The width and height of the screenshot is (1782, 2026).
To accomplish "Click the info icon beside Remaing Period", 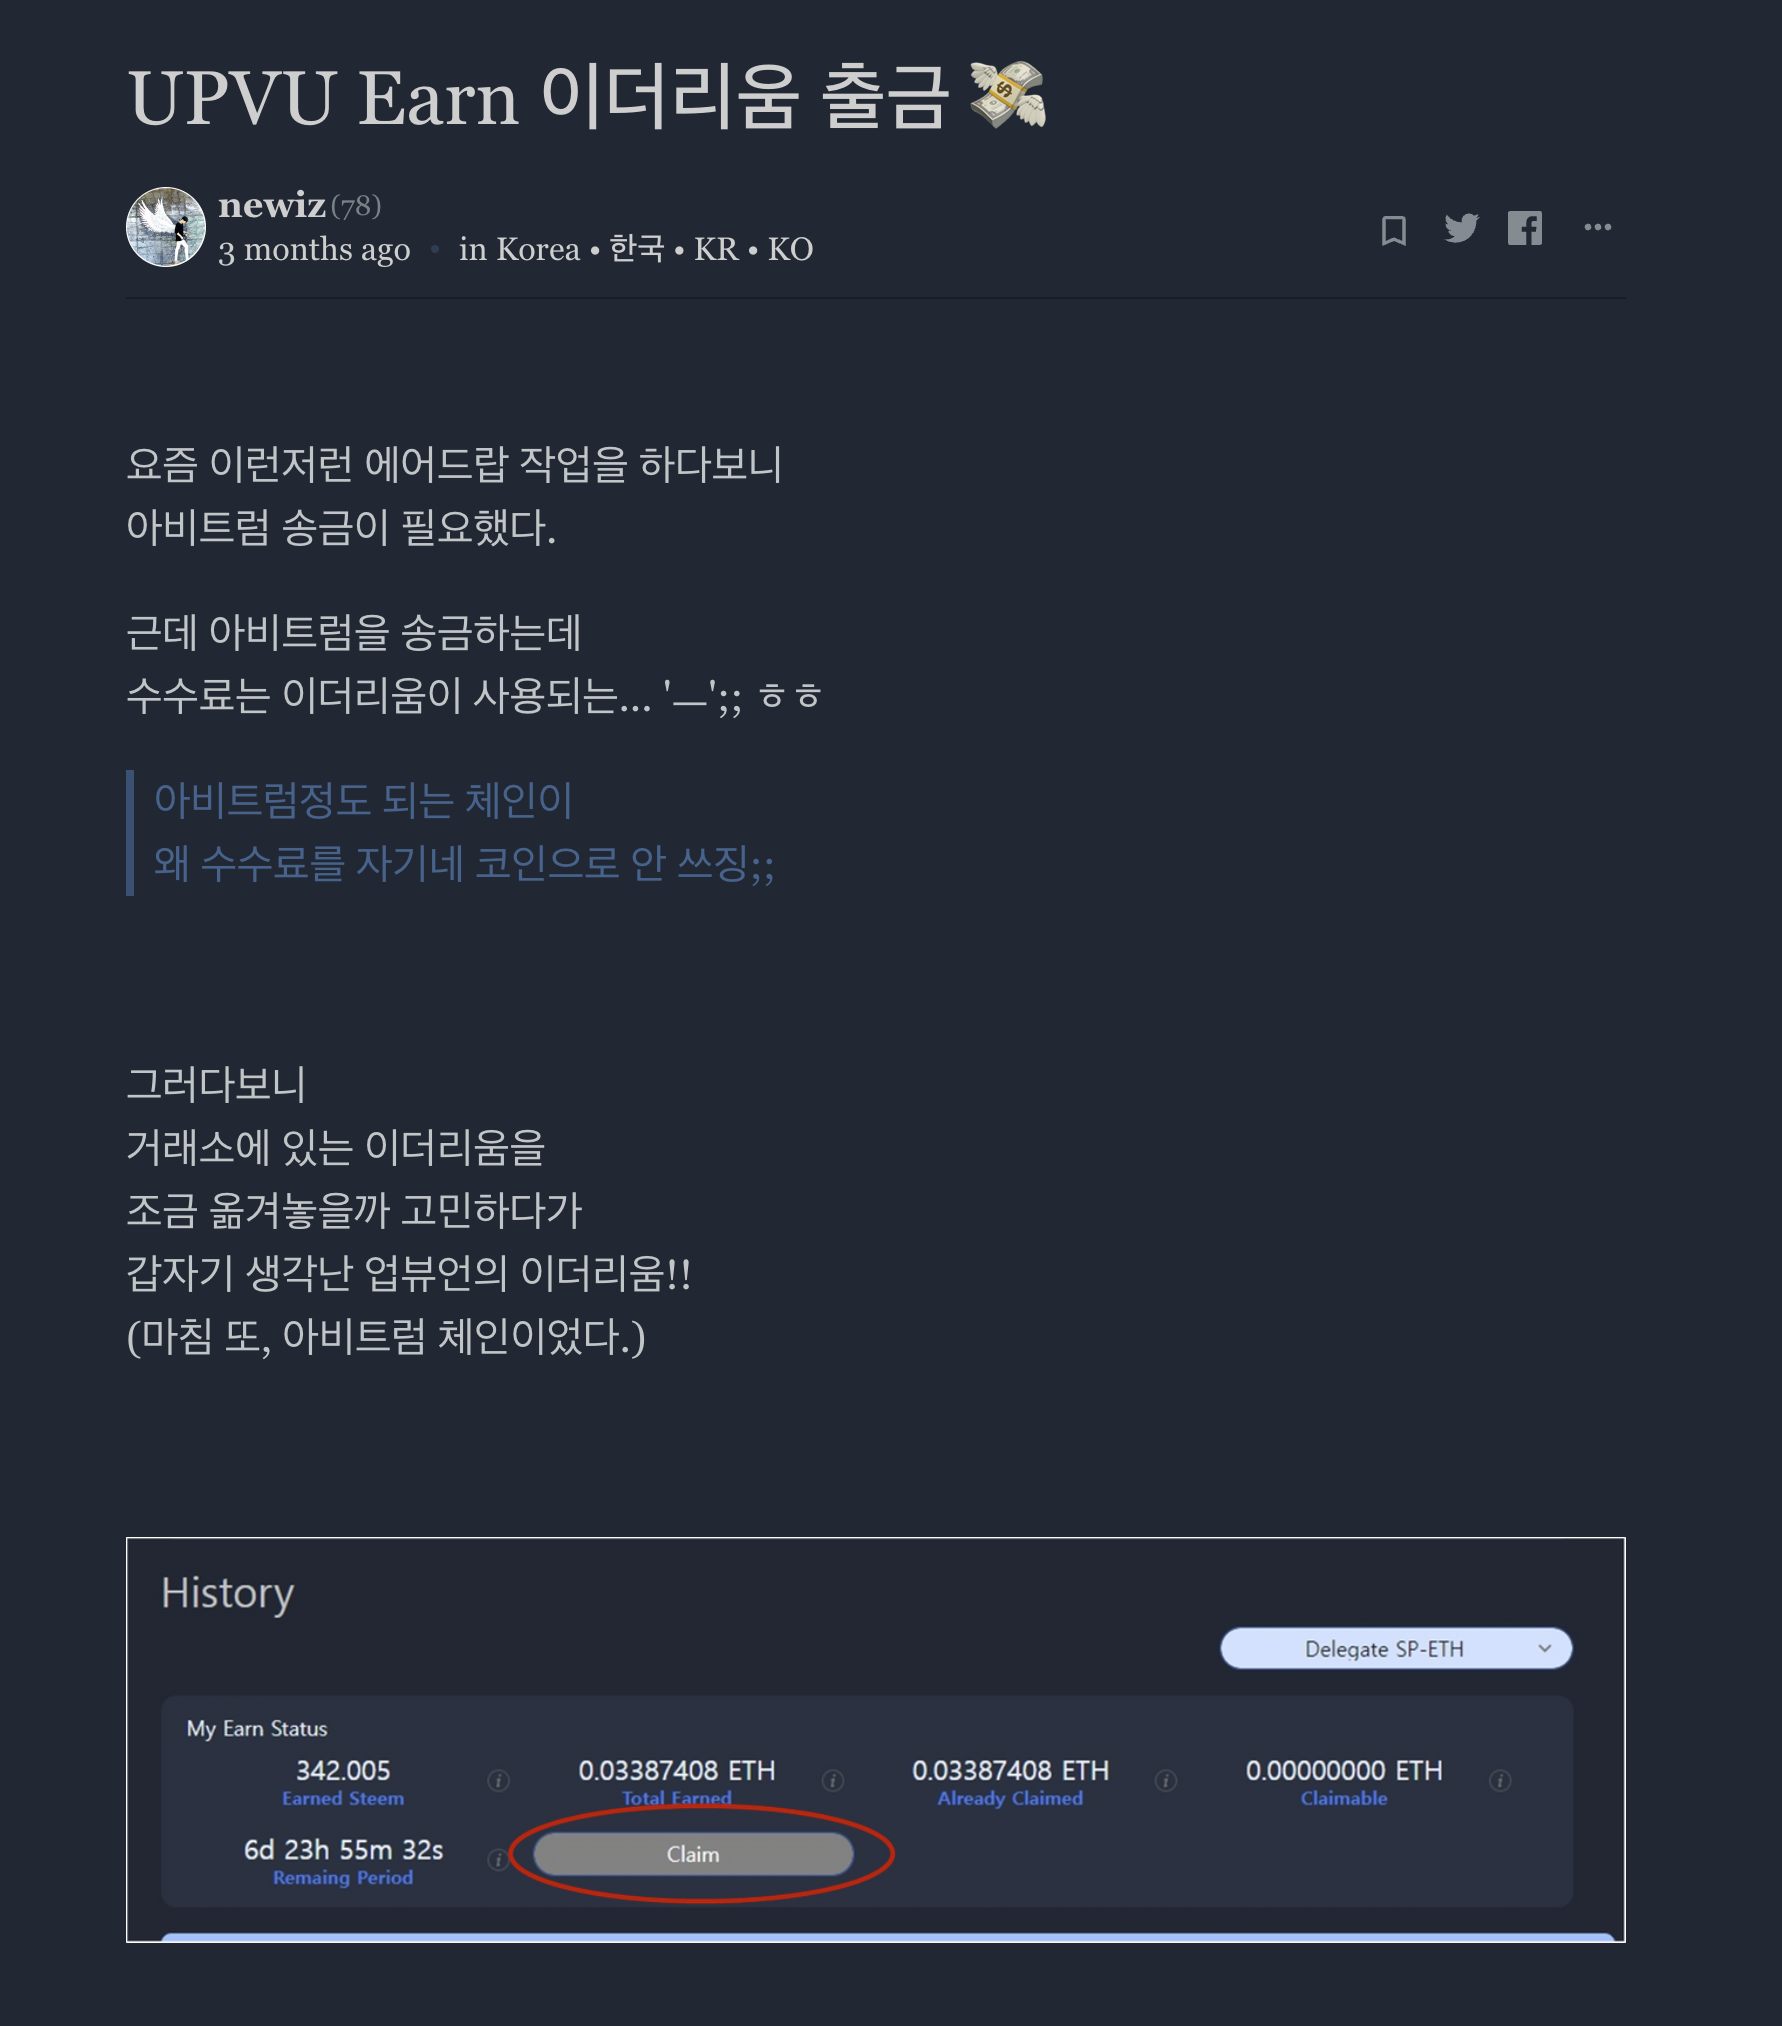I will click(x=497, y=1859).
